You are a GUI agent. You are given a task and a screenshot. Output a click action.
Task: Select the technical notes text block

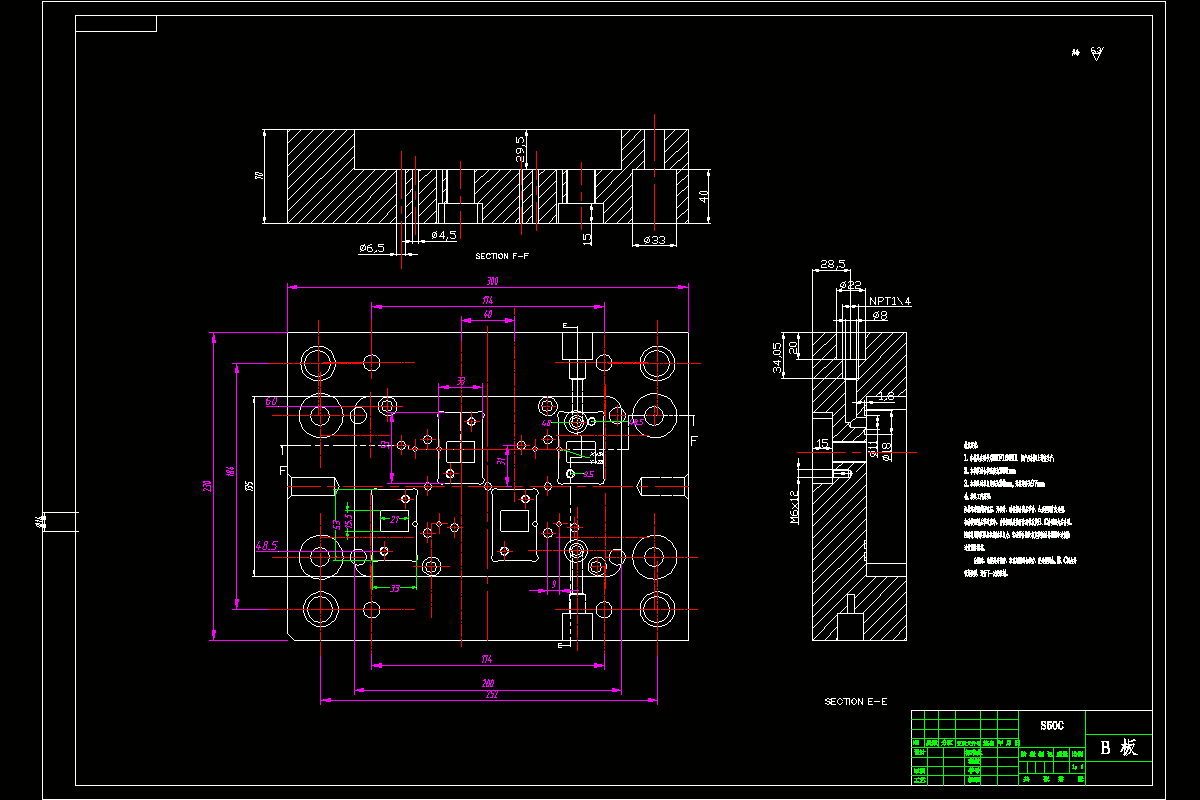click(x=1020, y=508)
